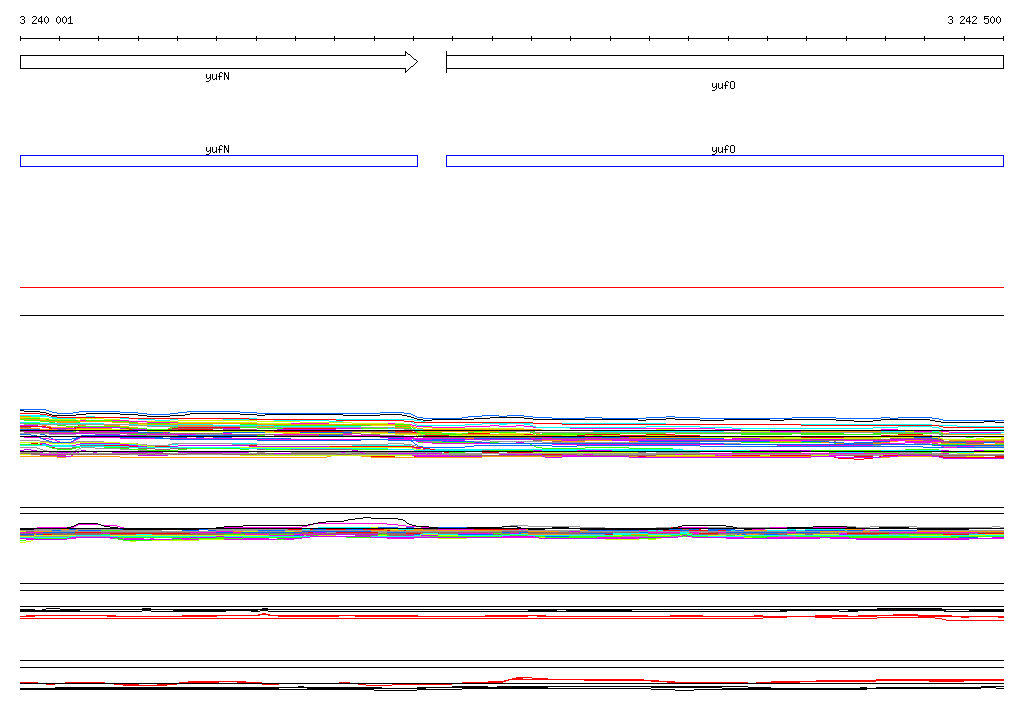Click the end coordinate 3 242 500
The width and height of the screenshot is (1024, 714).
(974, 20)
